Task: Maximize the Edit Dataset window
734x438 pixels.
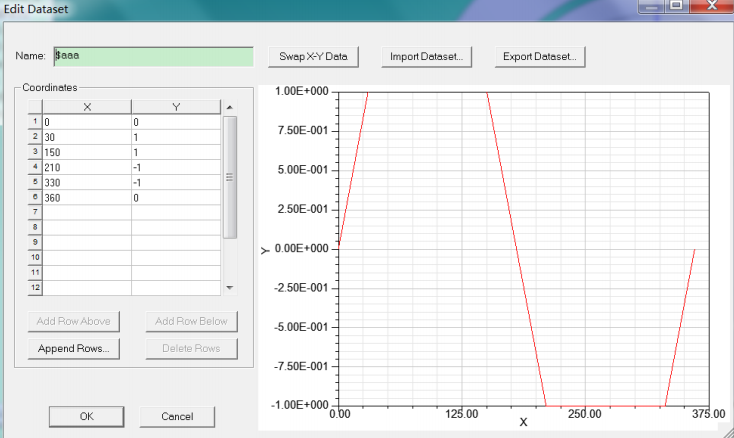Action: coord(676,6)
